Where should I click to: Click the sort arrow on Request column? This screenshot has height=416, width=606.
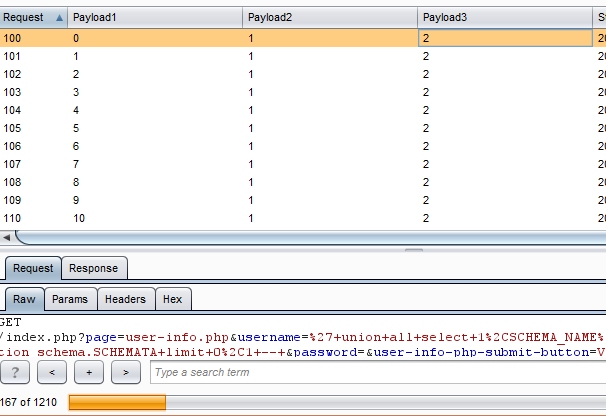[59, 17]
